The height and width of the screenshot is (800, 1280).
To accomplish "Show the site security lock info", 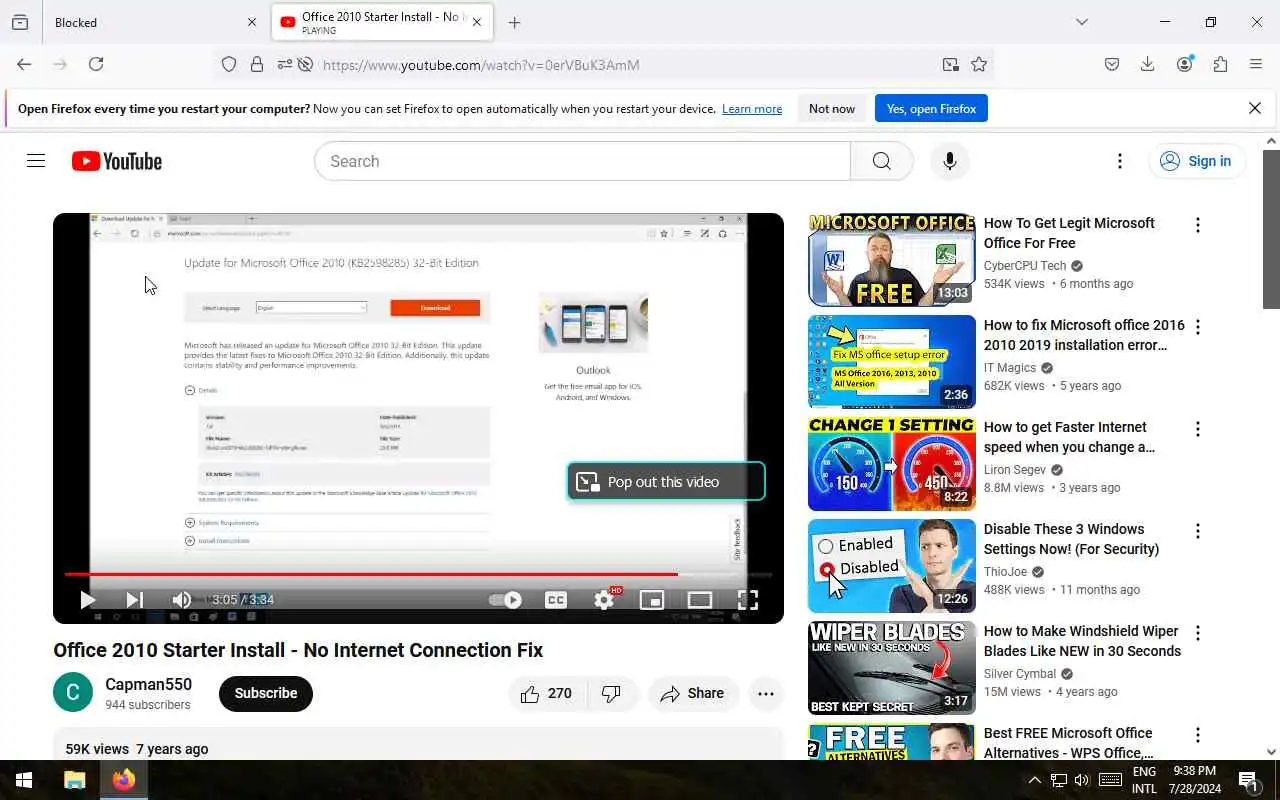I will (x=257, y=64).
